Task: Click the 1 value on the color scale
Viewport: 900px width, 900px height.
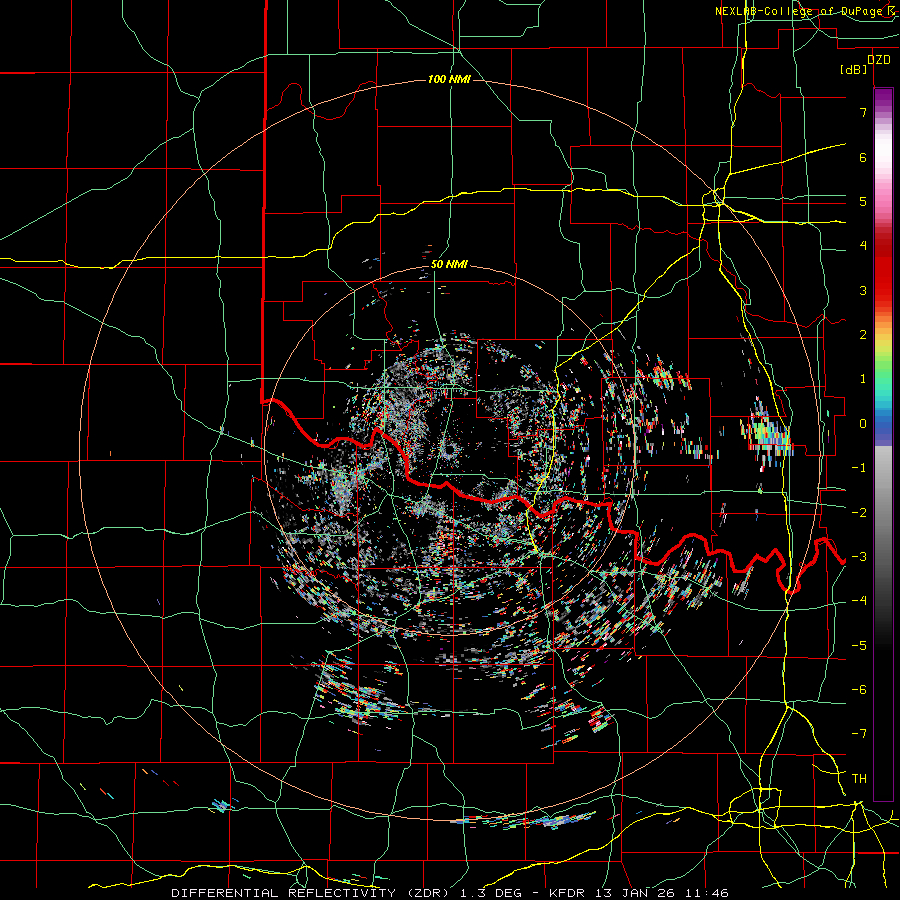Action: coord(863,379)
